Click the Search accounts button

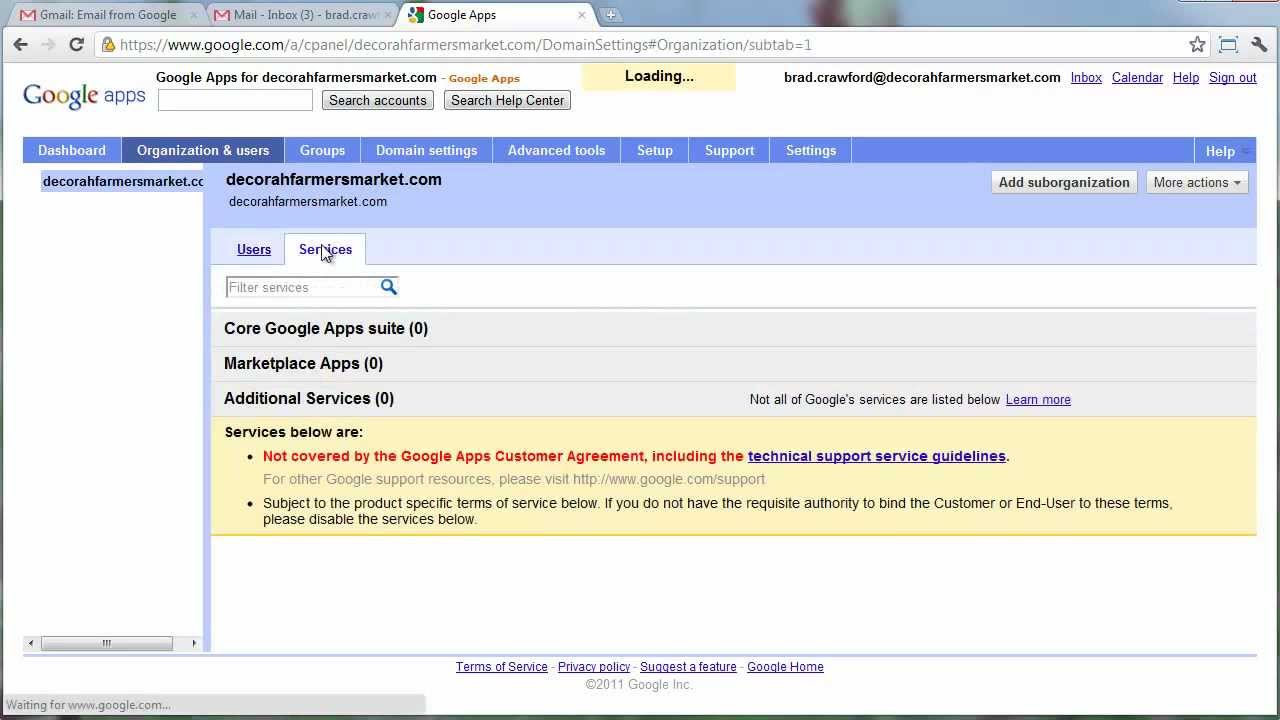click(378, 100)
